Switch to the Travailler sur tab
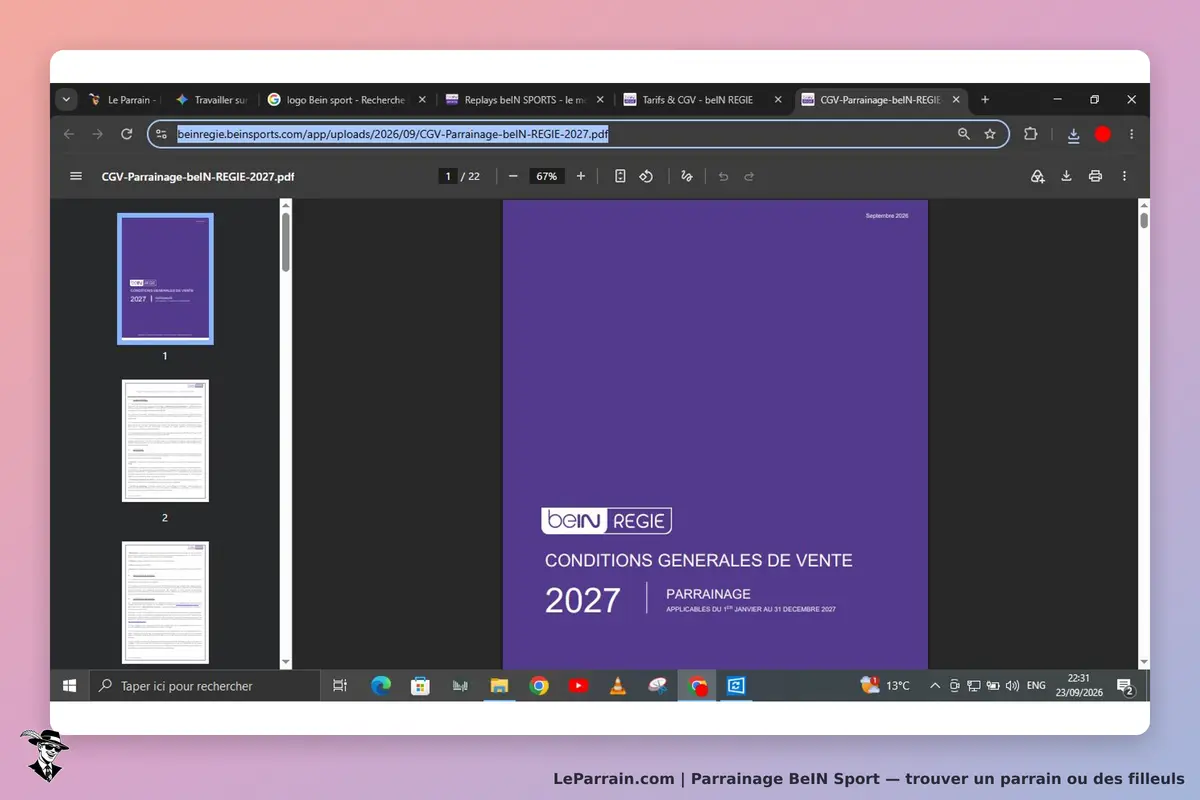 tap(211, 100)
